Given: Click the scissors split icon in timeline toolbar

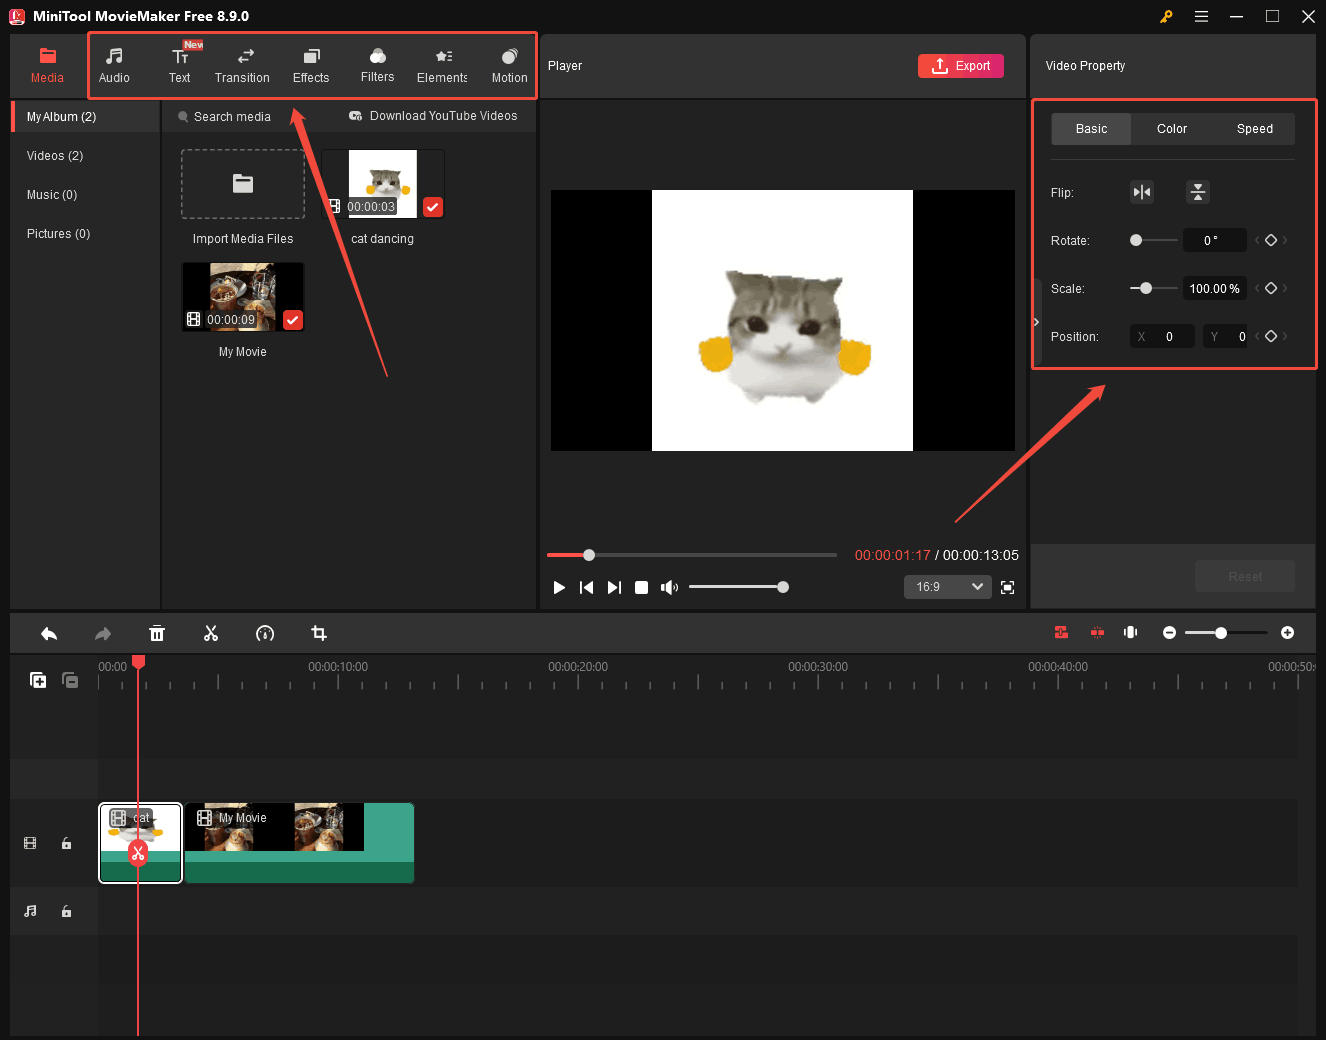Looking at the screenshot, I should point(211,633).
